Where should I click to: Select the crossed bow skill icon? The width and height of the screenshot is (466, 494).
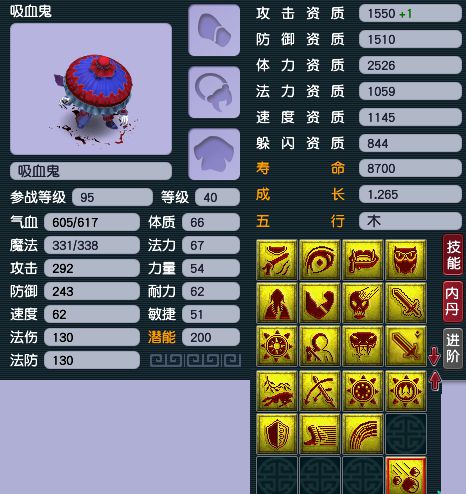coord(320,390)
